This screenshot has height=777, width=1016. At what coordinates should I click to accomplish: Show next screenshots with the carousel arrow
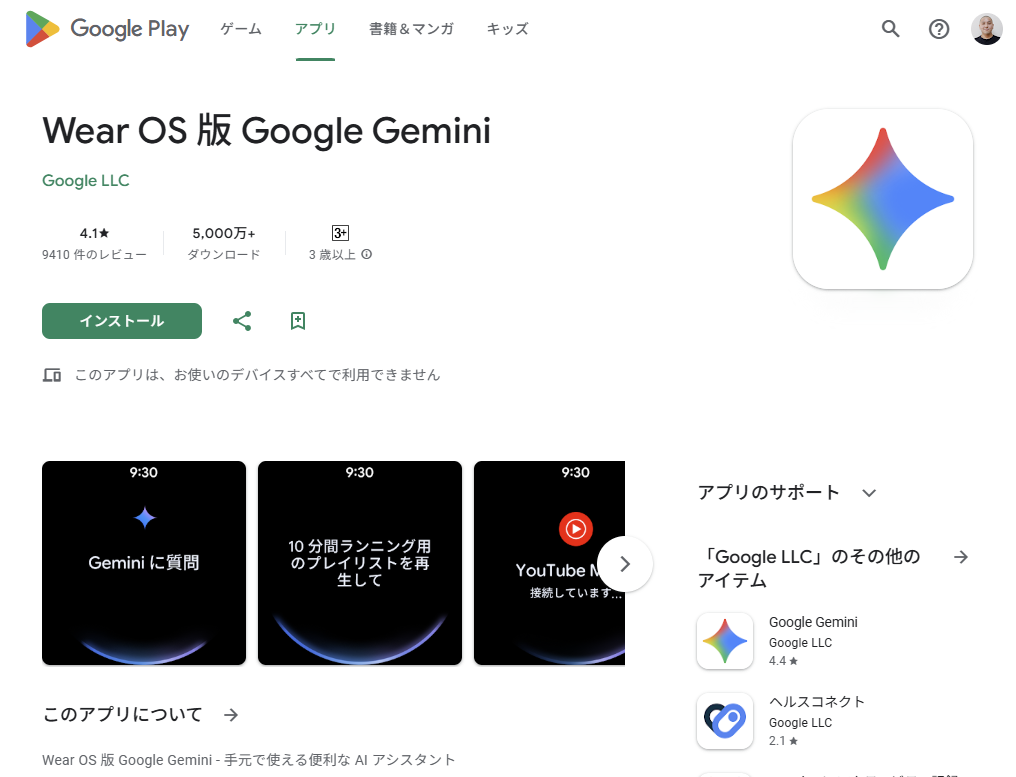(625, 564)
